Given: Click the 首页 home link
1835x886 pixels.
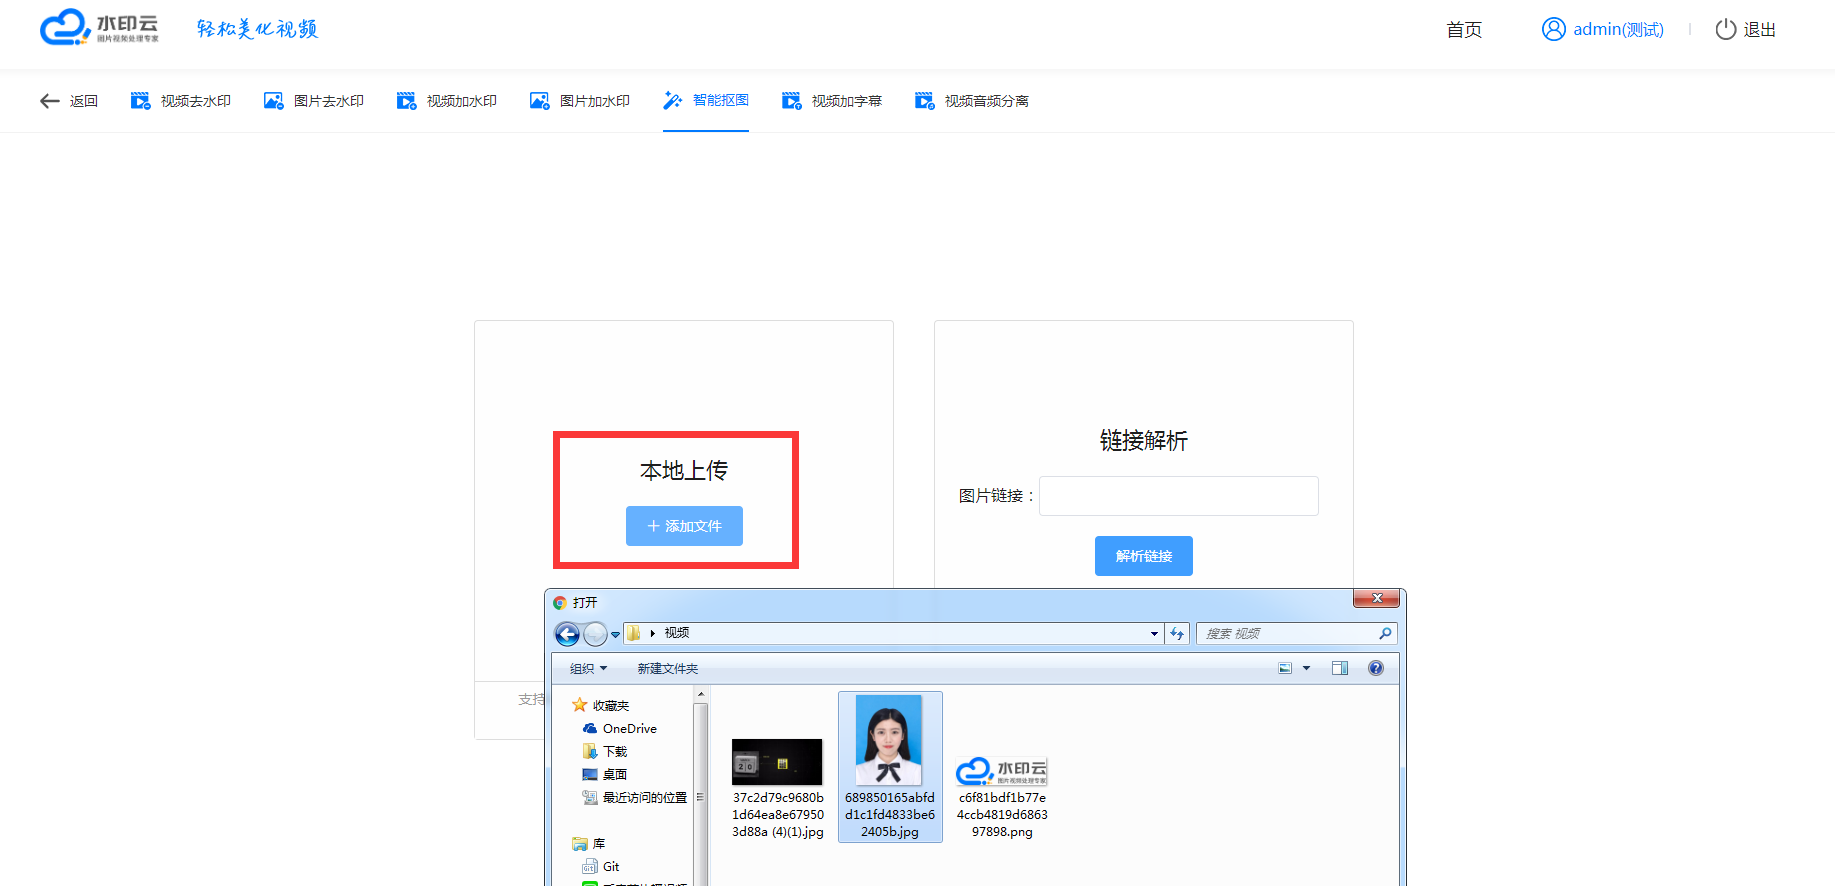Looking at the screenshot, I should [1463, 30].
